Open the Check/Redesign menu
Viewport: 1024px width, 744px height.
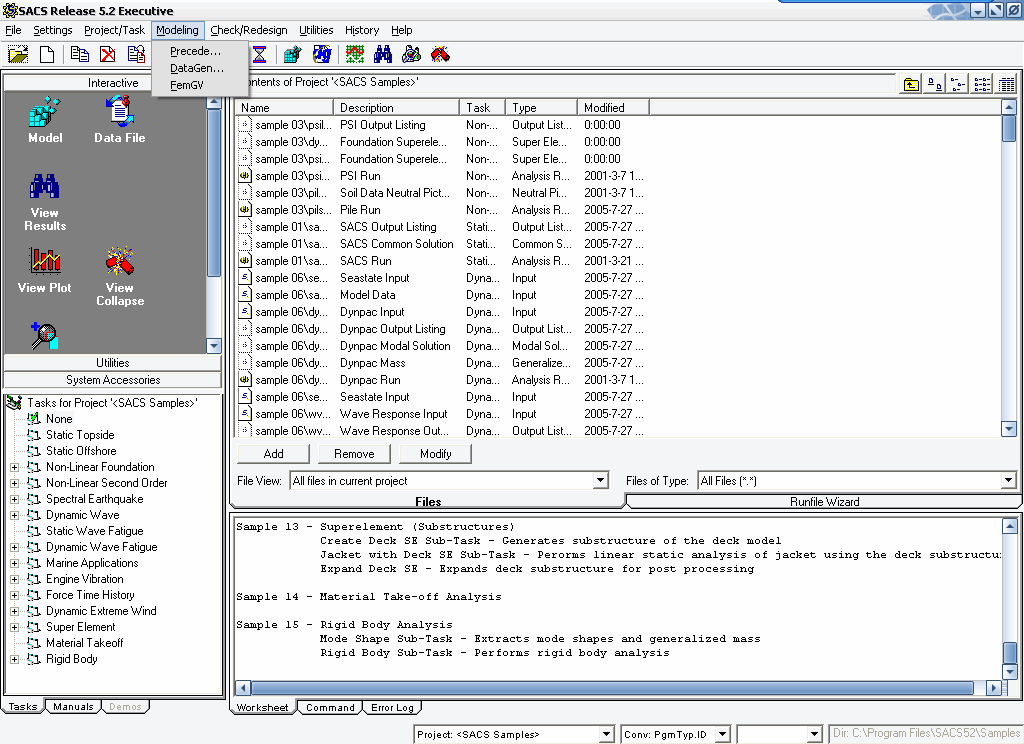[249, 30]
